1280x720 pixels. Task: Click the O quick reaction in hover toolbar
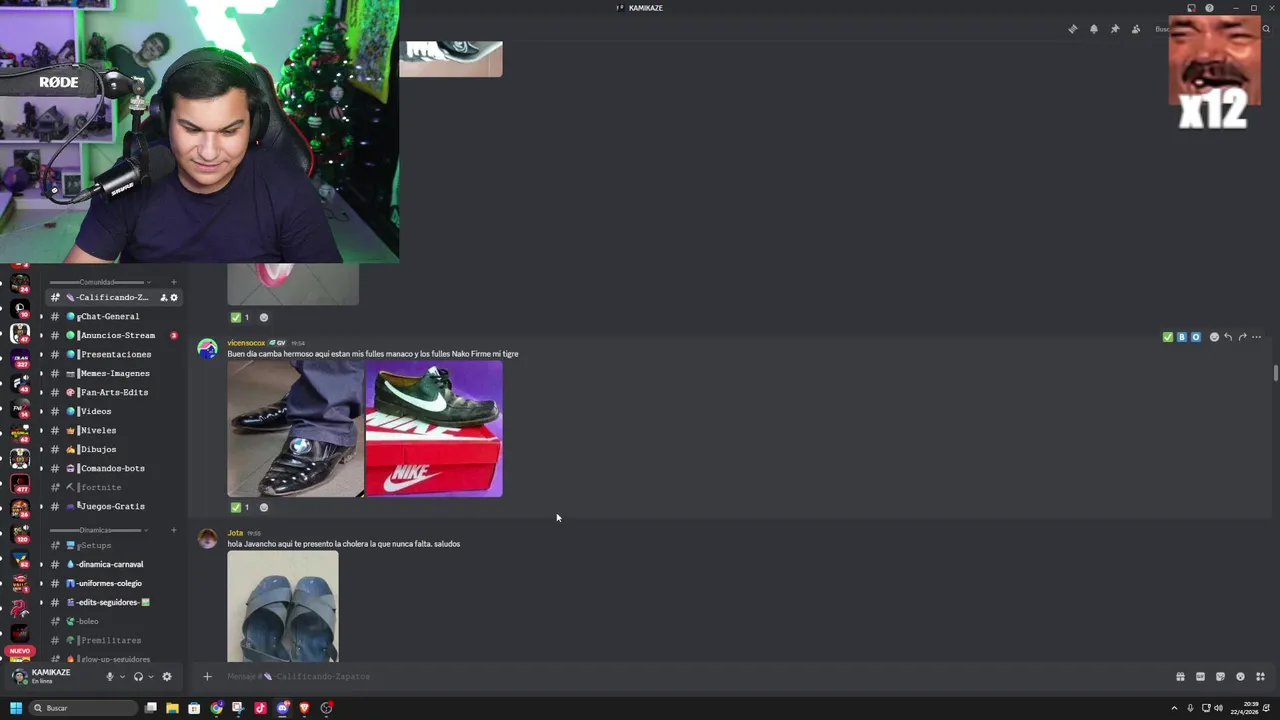(x=1195, y=337)
